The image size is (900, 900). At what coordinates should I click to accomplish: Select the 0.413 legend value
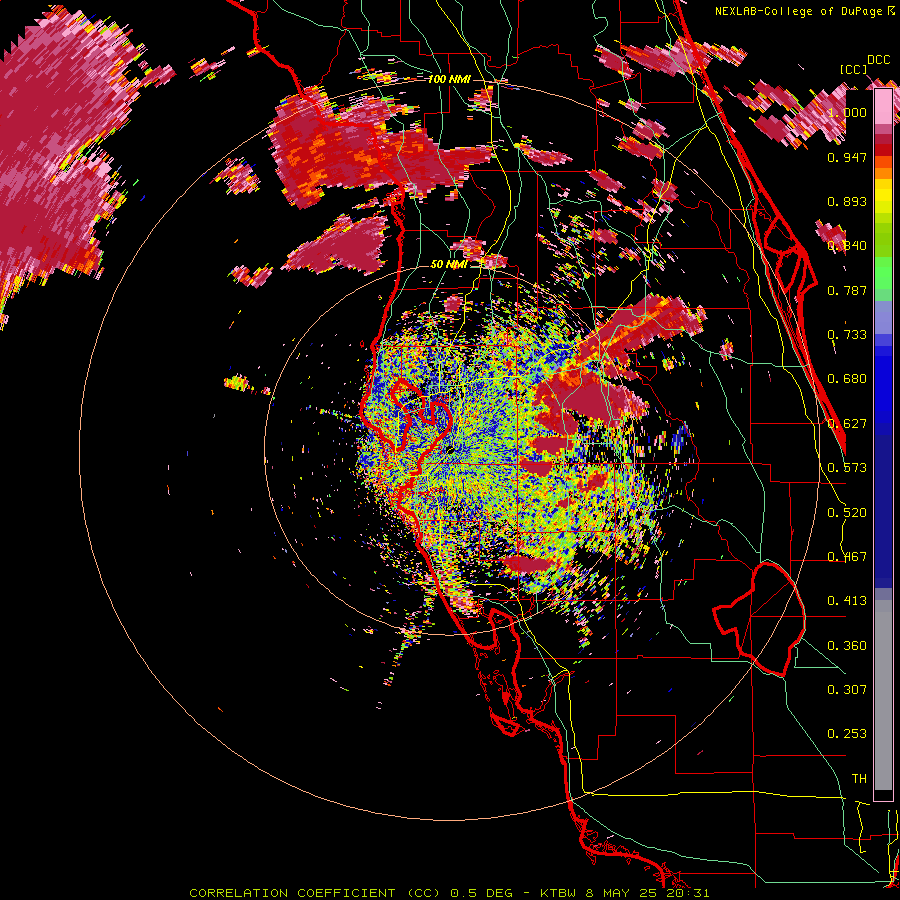(x=847, y=601)
